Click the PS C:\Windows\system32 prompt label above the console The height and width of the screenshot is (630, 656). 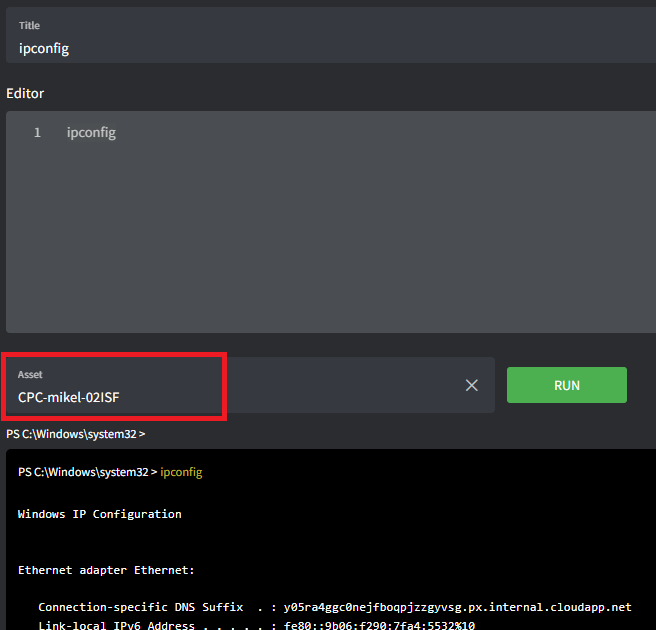pos(76,434)
